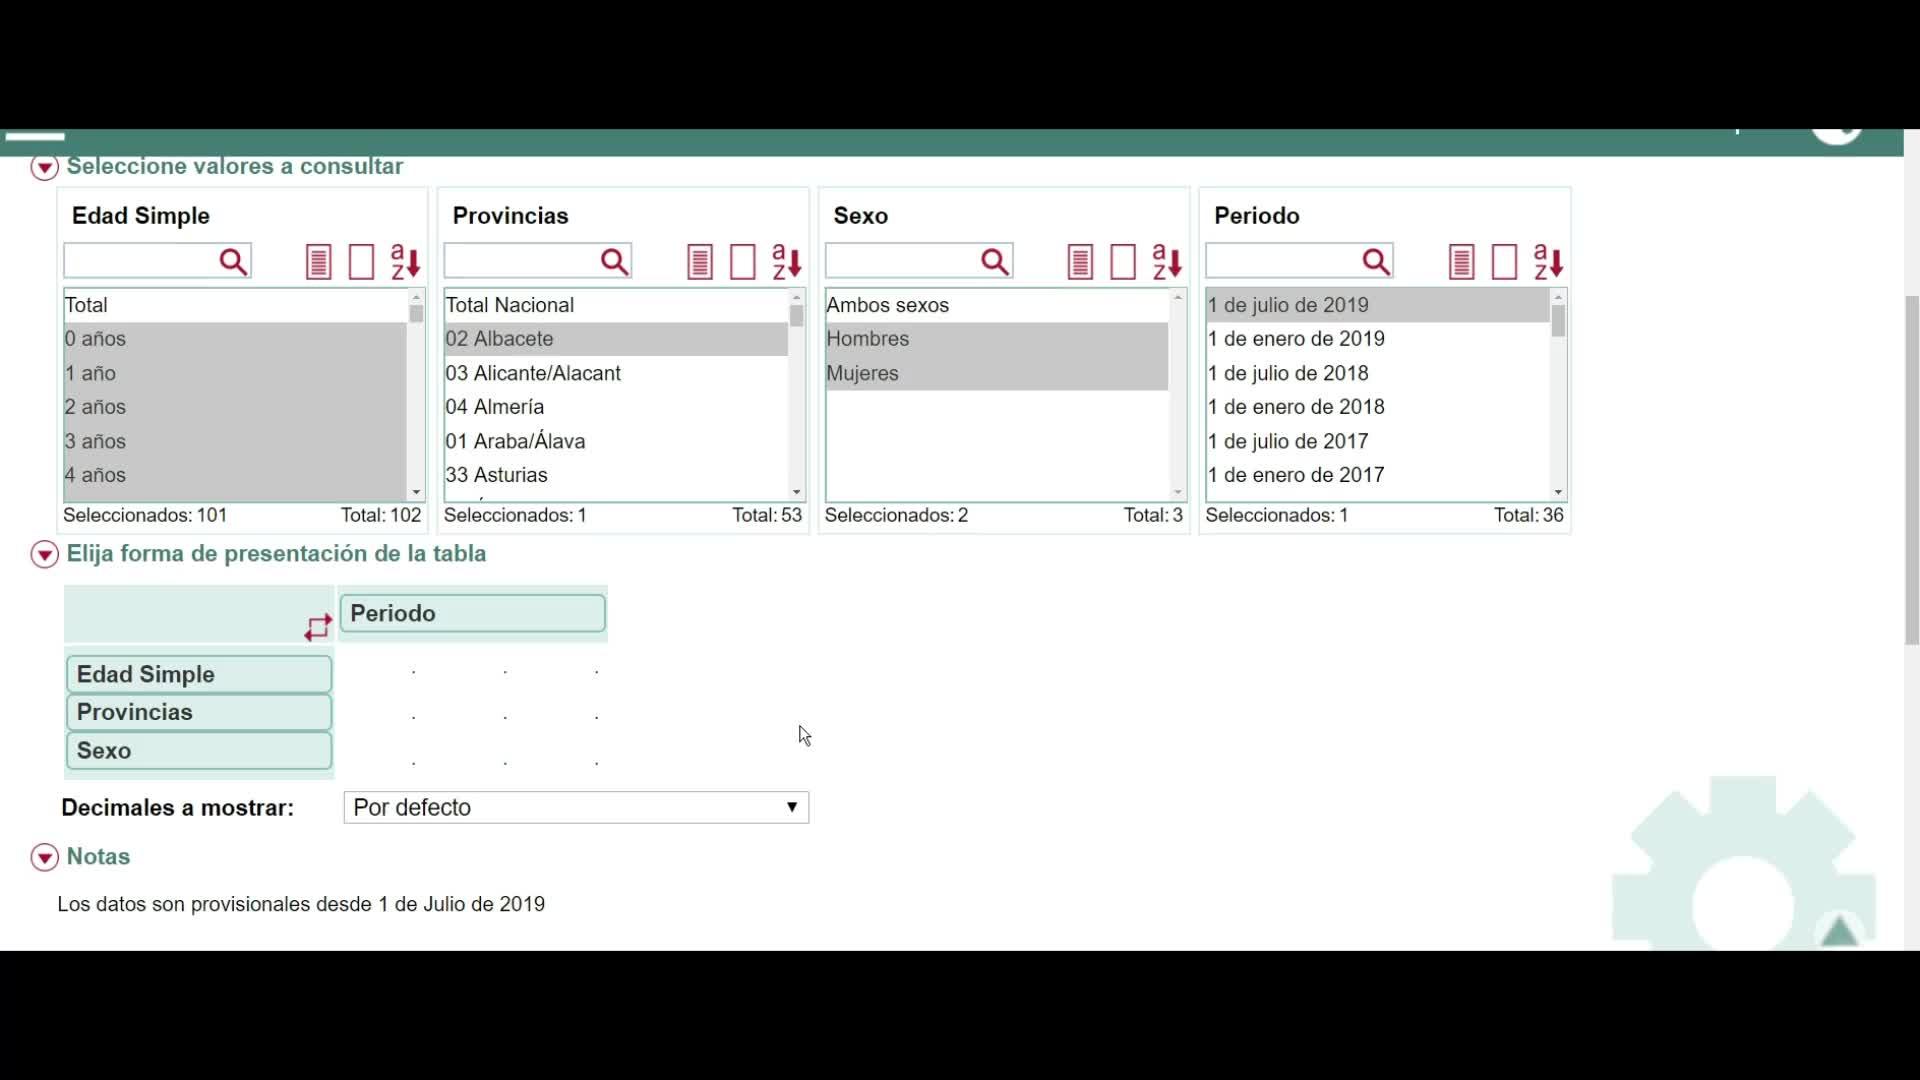Viewport: 1920px width, 1080px height.
Task: Select 'Ambos sexos' in Sexo list
Action: [x=887, y=305]
